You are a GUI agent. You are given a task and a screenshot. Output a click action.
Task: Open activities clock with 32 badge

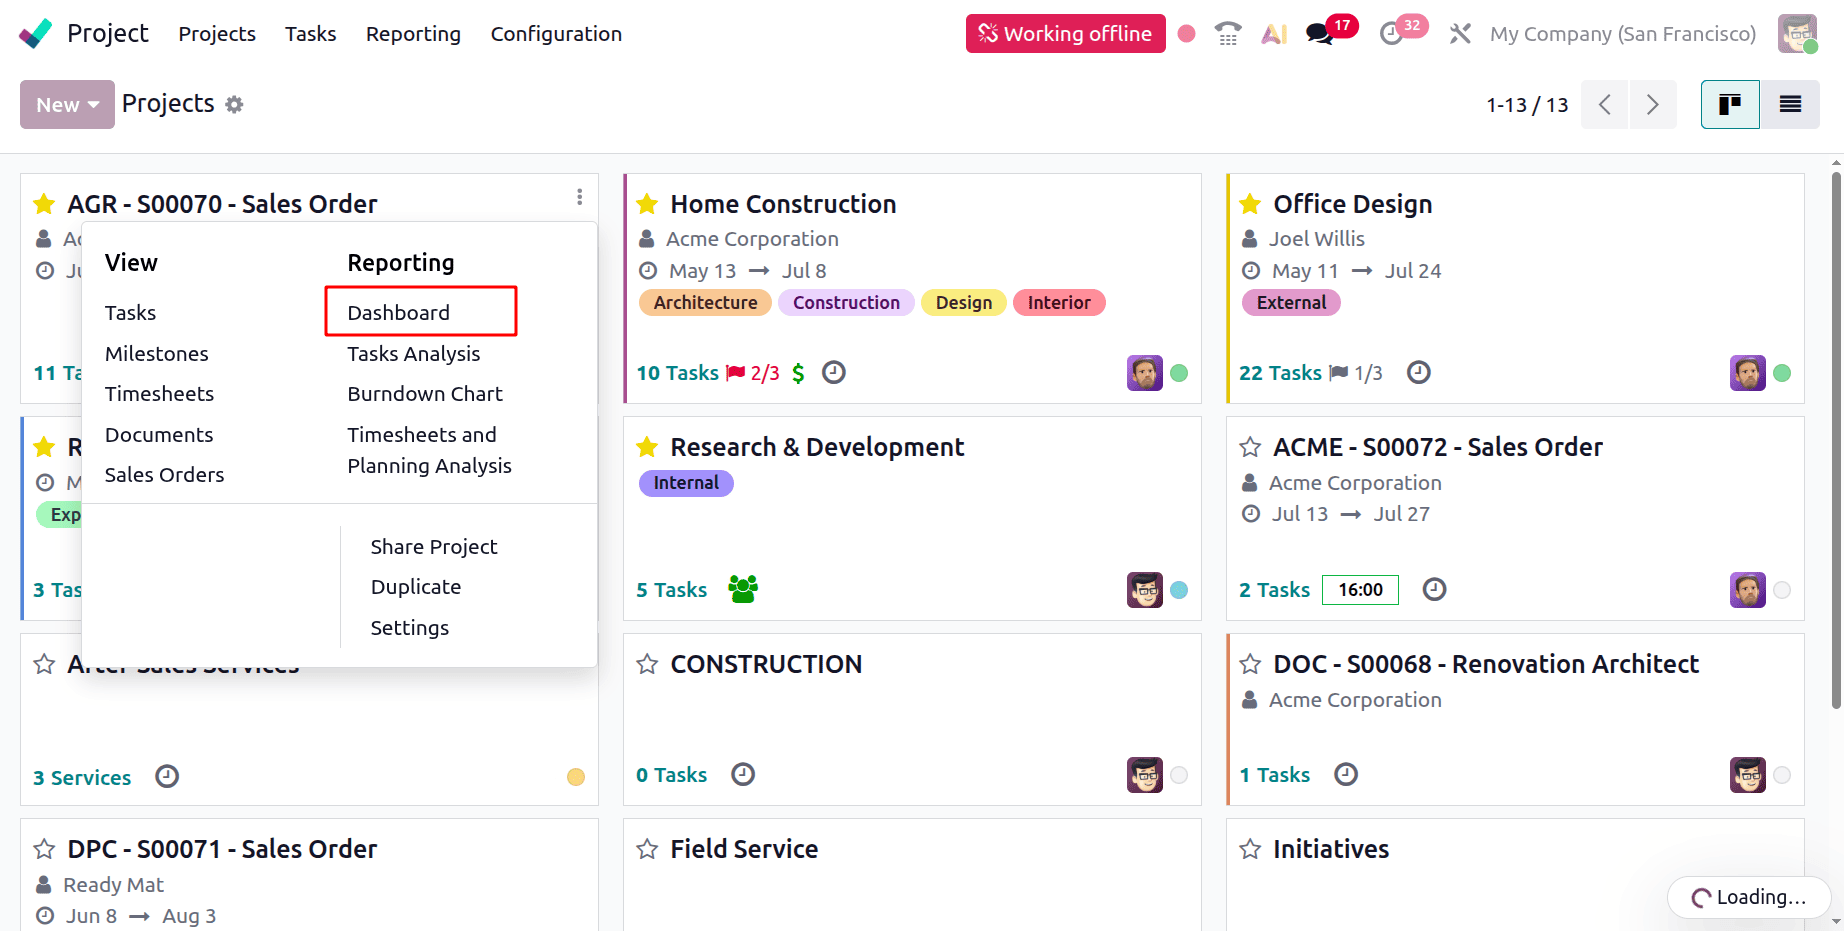(x=1391, y=34)
